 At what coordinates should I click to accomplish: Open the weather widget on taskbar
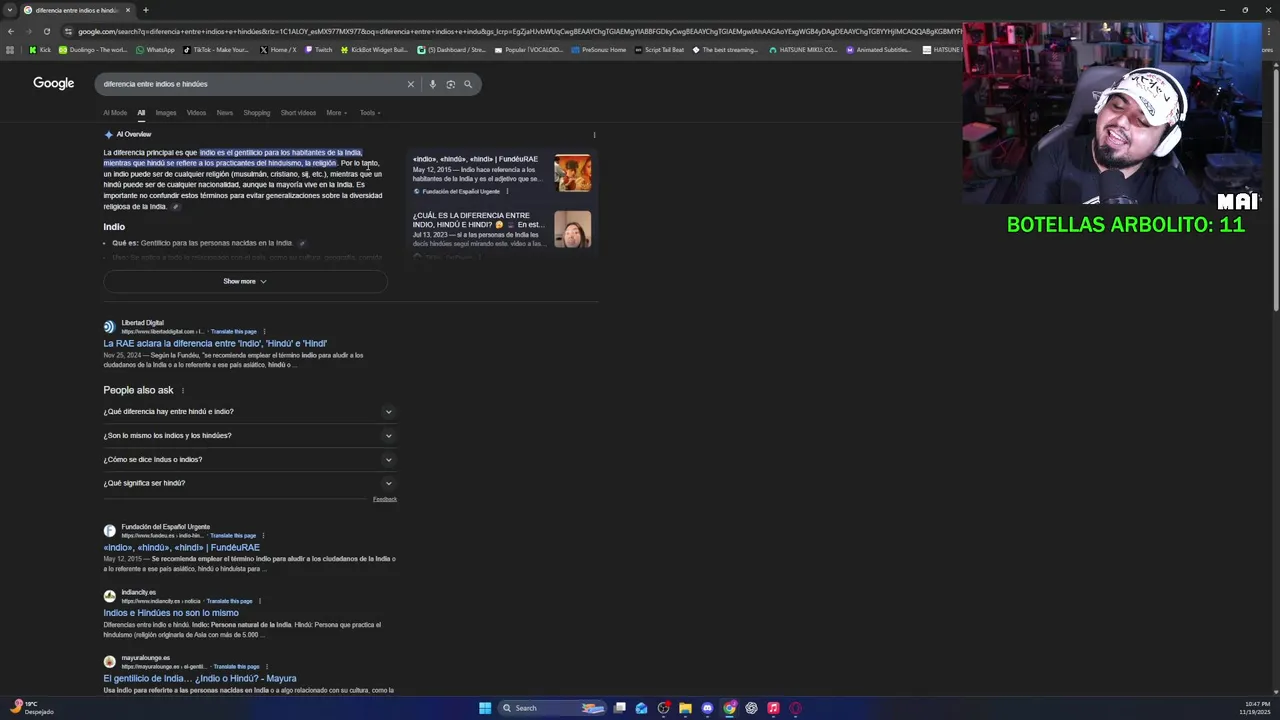(x=30, y=708)
